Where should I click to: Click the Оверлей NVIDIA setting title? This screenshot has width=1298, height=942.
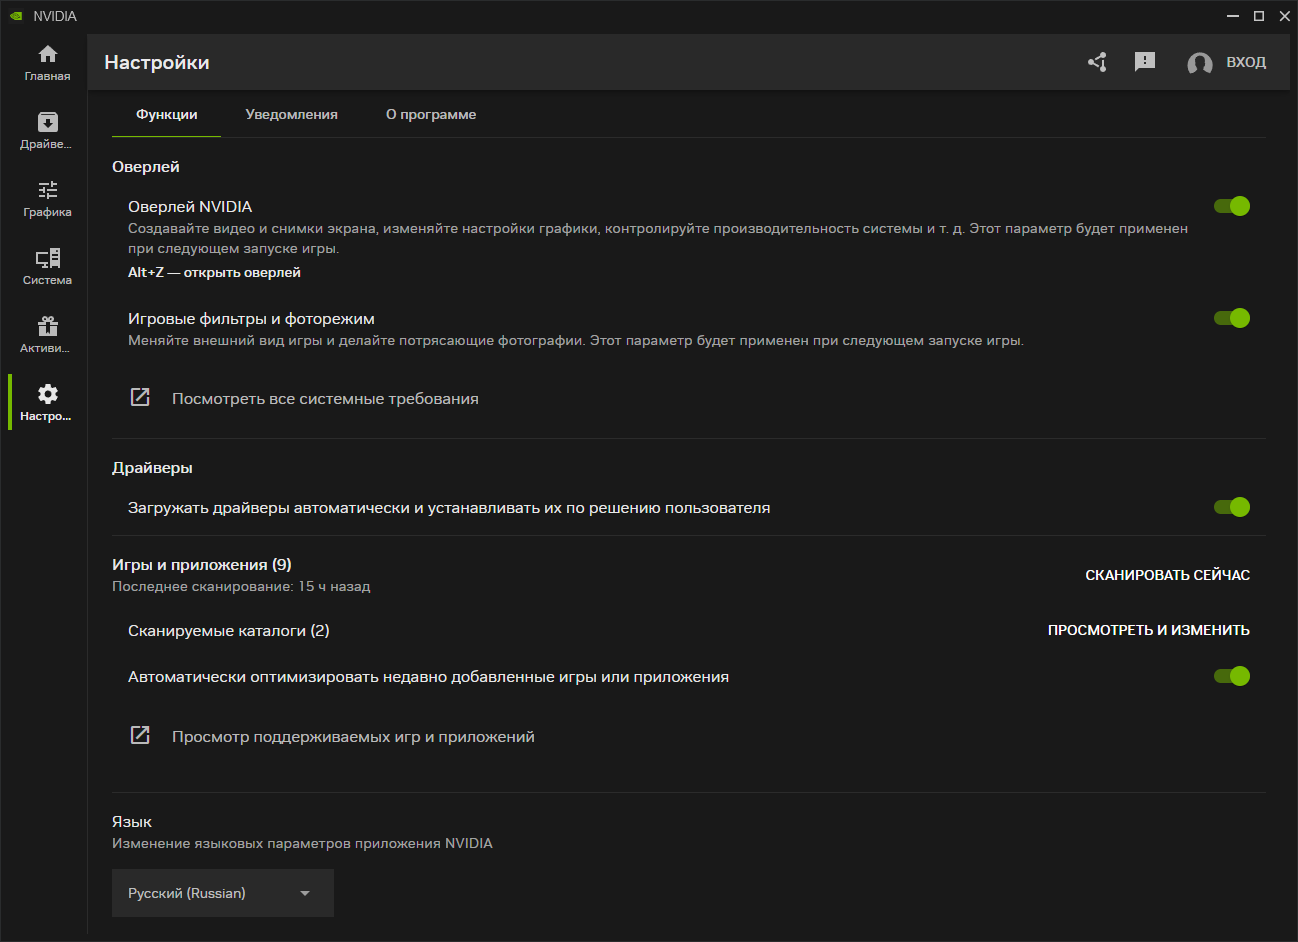[190, 206]
